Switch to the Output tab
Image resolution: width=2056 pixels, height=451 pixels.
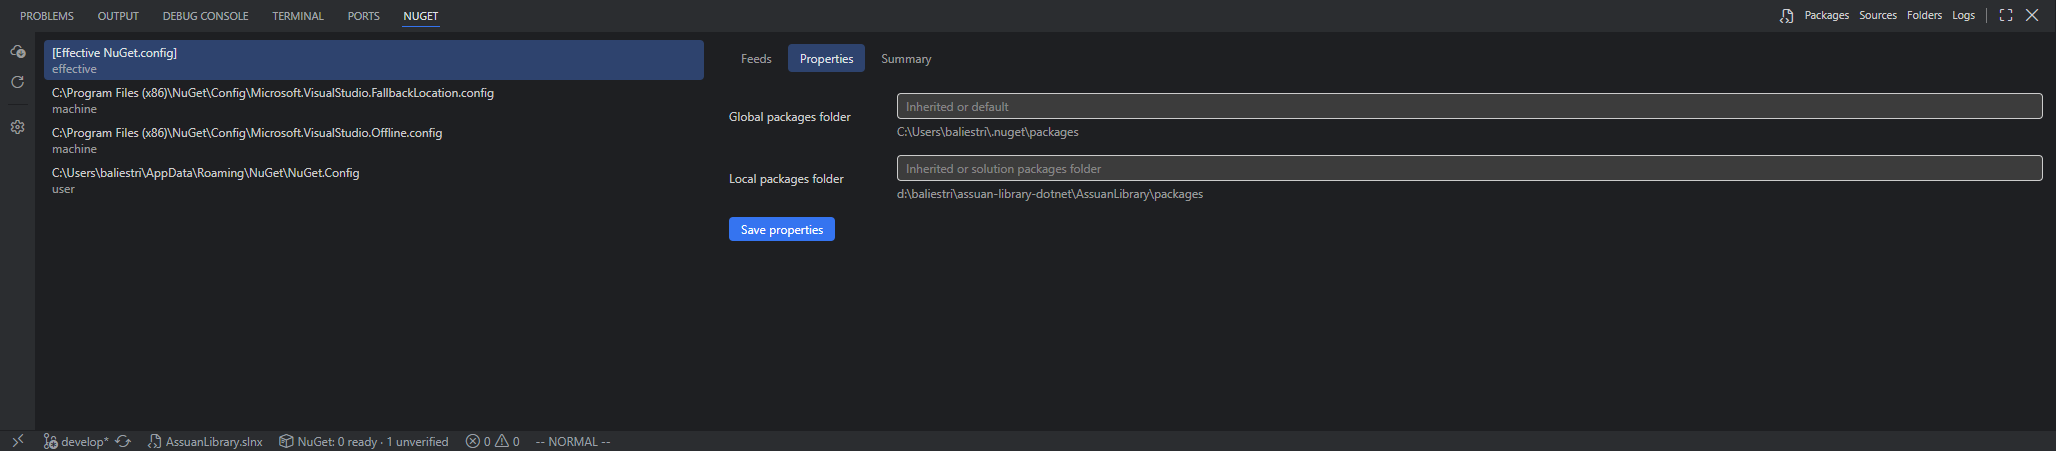pyautogui.click(x=118, y=16)
